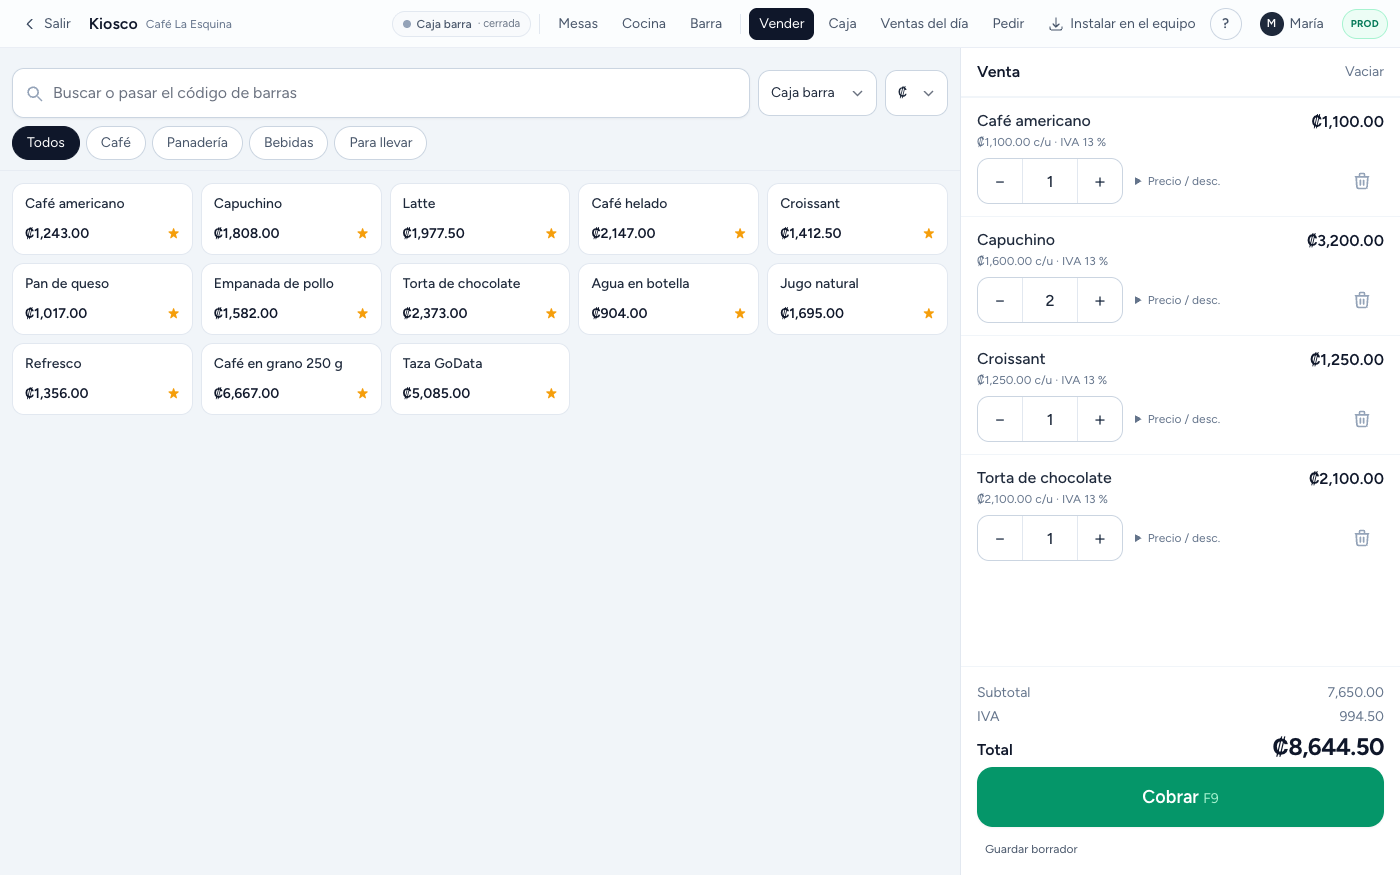Open the Mesas tab

(x=578, y=24)
